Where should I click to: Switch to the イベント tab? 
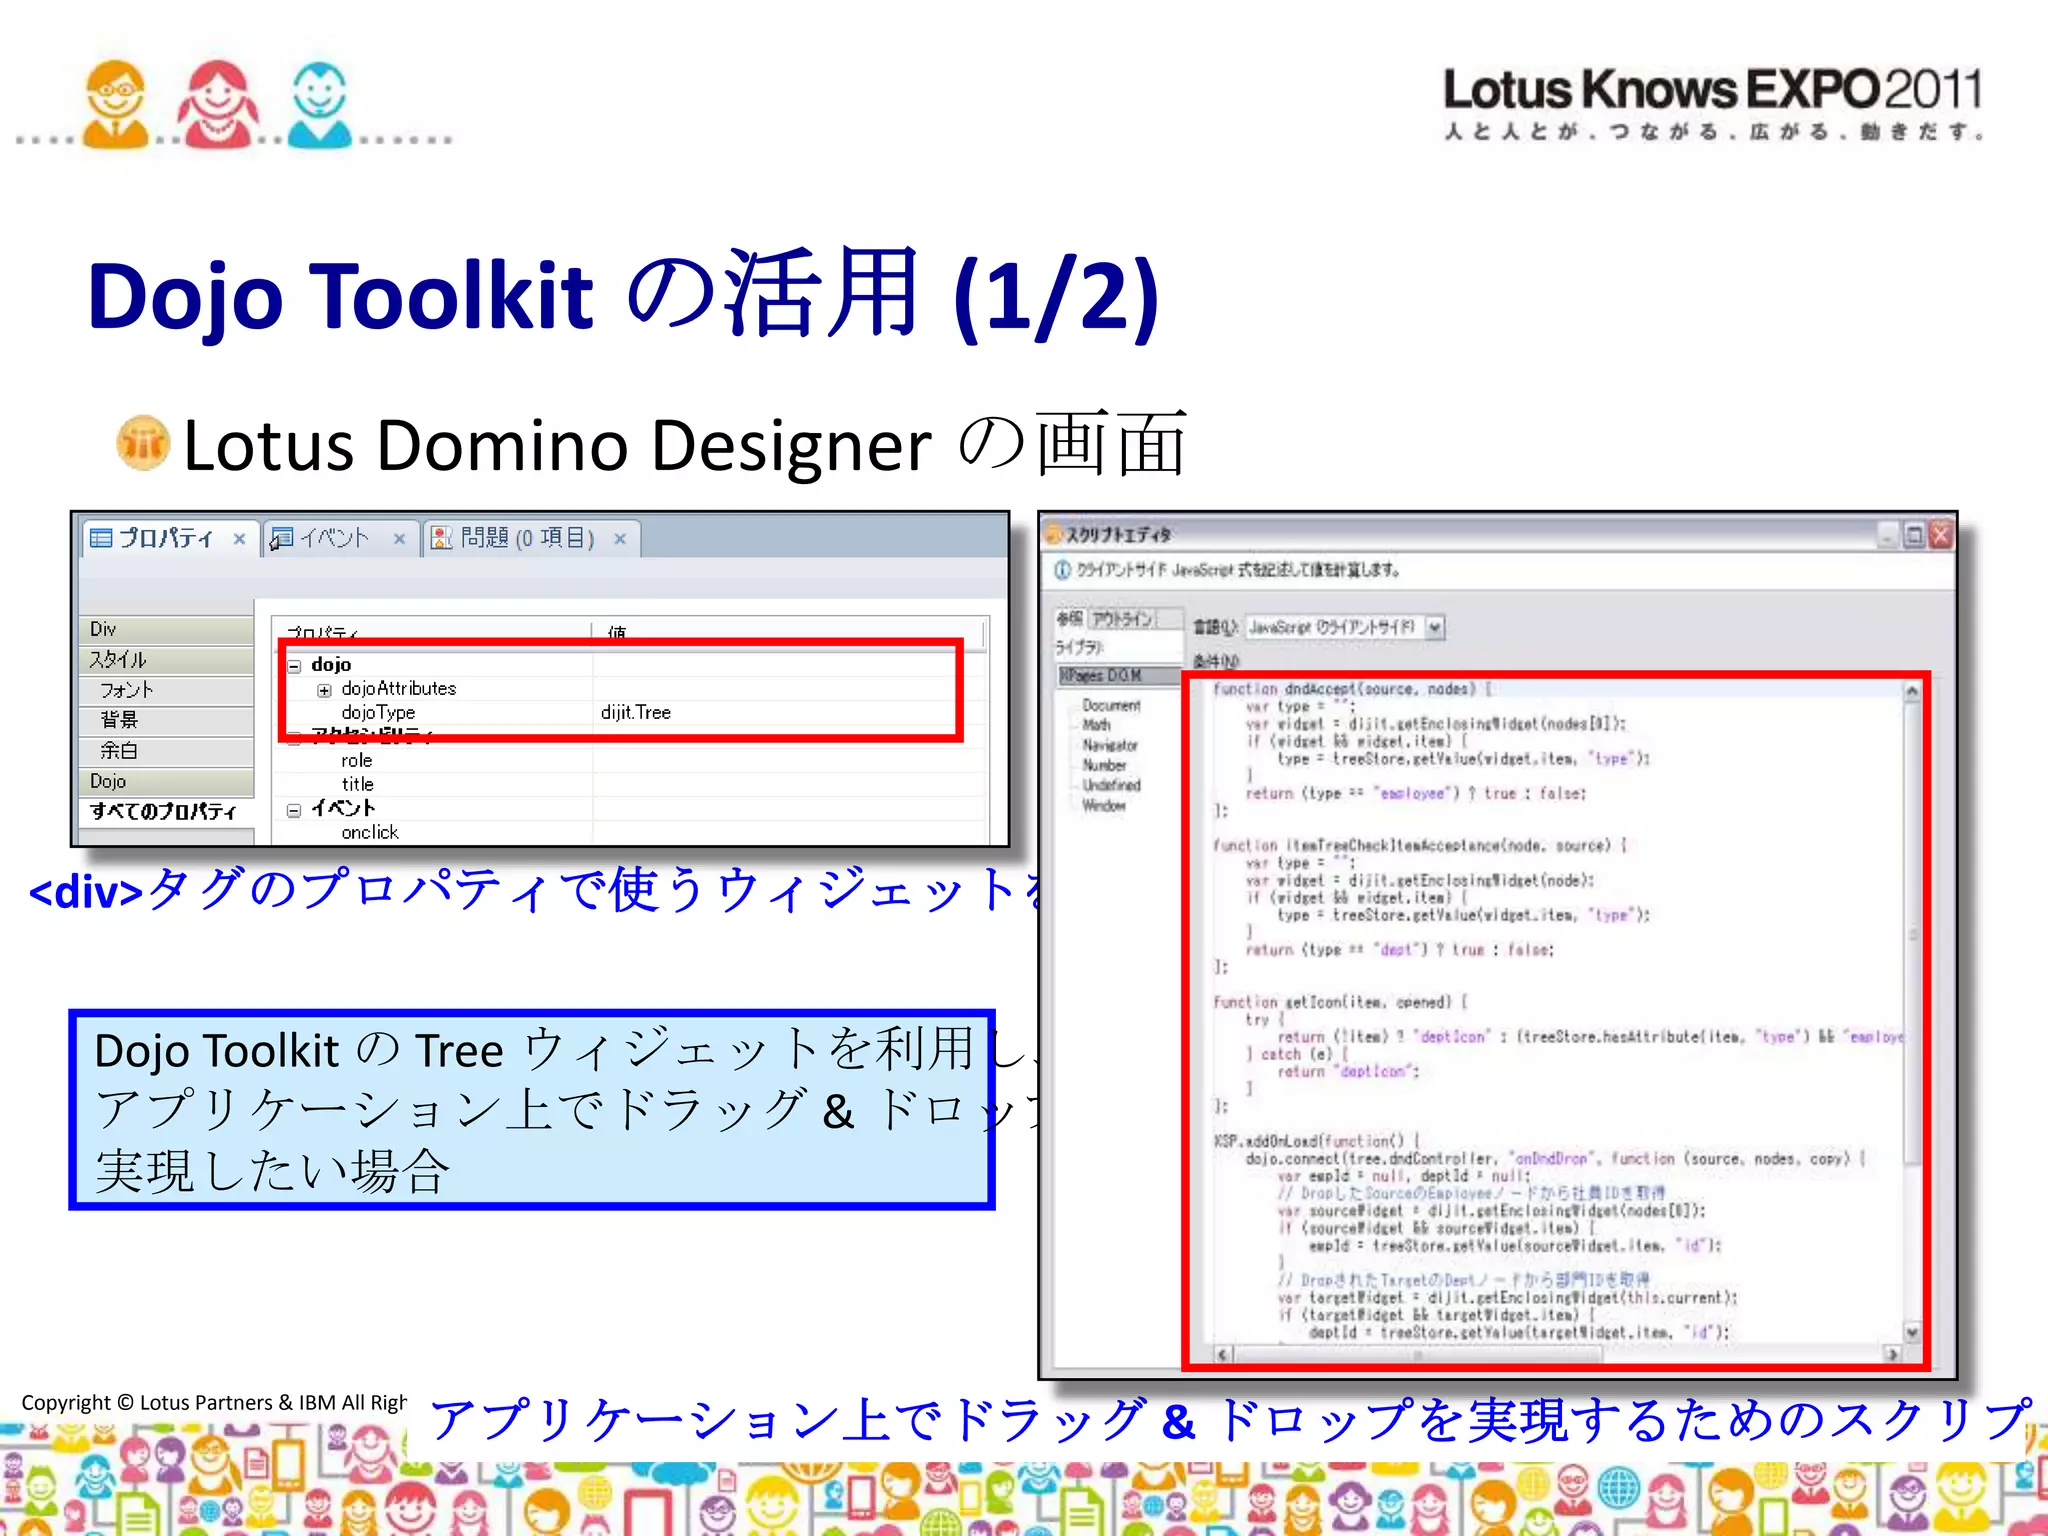click(340, 538)
